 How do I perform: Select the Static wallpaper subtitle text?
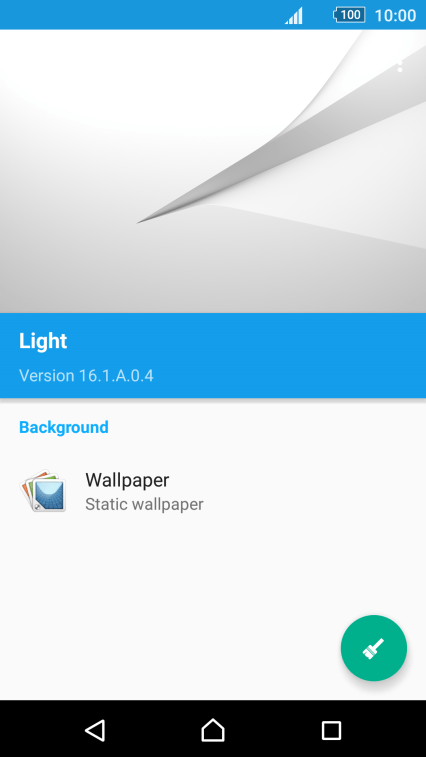coord(144,504)
